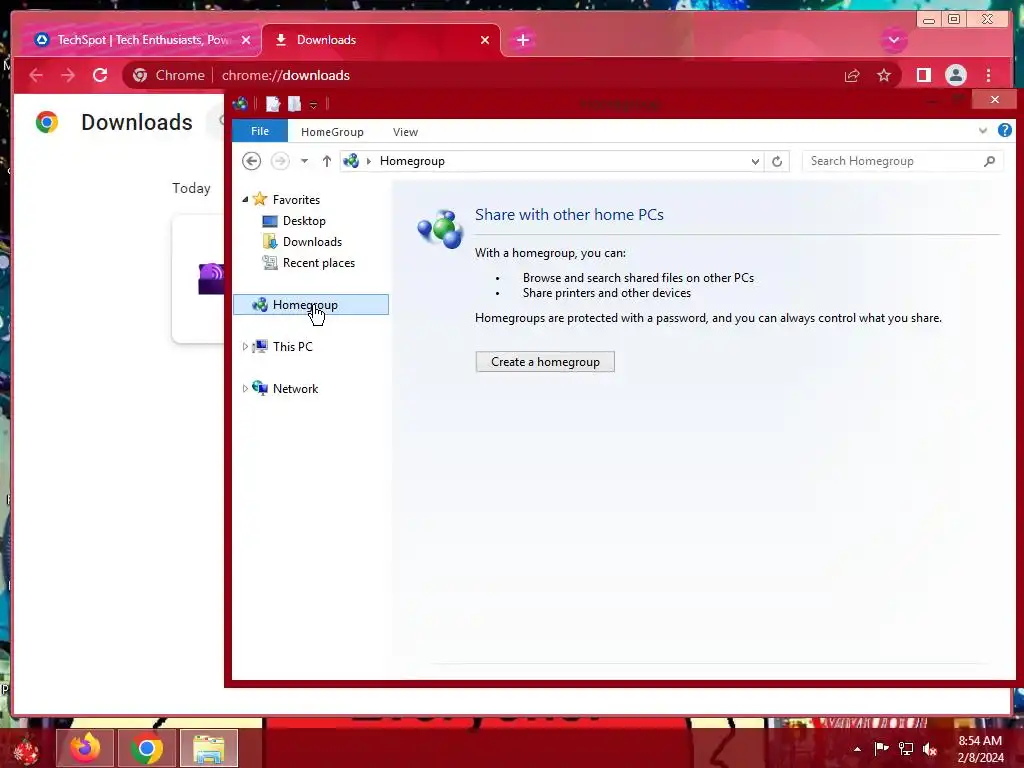1024x768 pixels.
Task: Refresh the Homegroup folder view
Action: [x=777, y=161]
